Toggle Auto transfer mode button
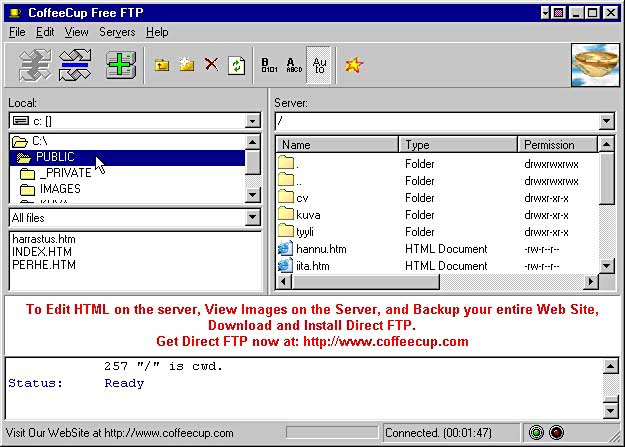This screenshot has height=447, width=625. click(319, 65)
